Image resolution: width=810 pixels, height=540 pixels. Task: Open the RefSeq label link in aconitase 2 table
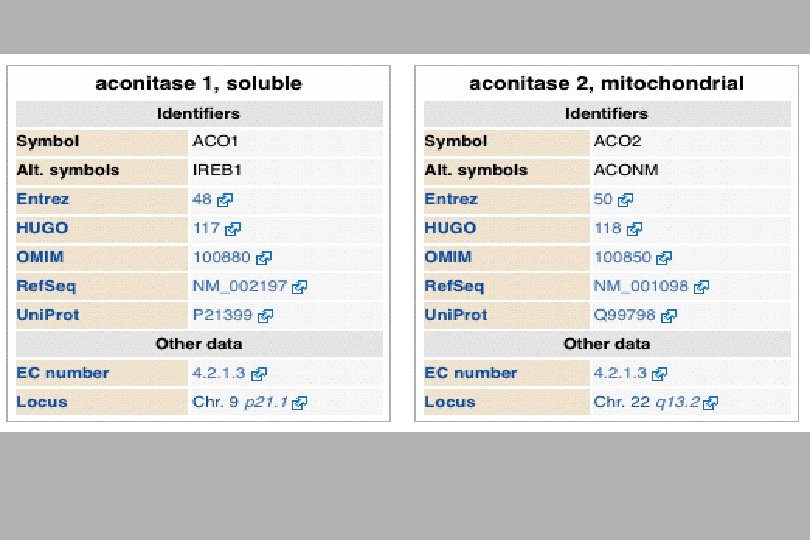pos(454,286)
